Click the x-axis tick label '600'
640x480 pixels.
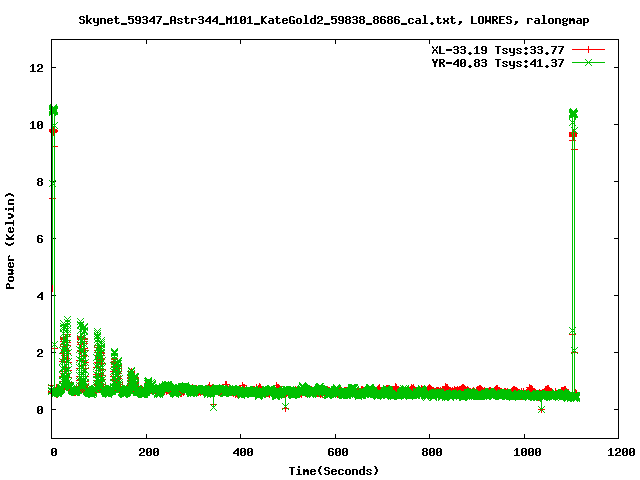click(x=338, y=452)
